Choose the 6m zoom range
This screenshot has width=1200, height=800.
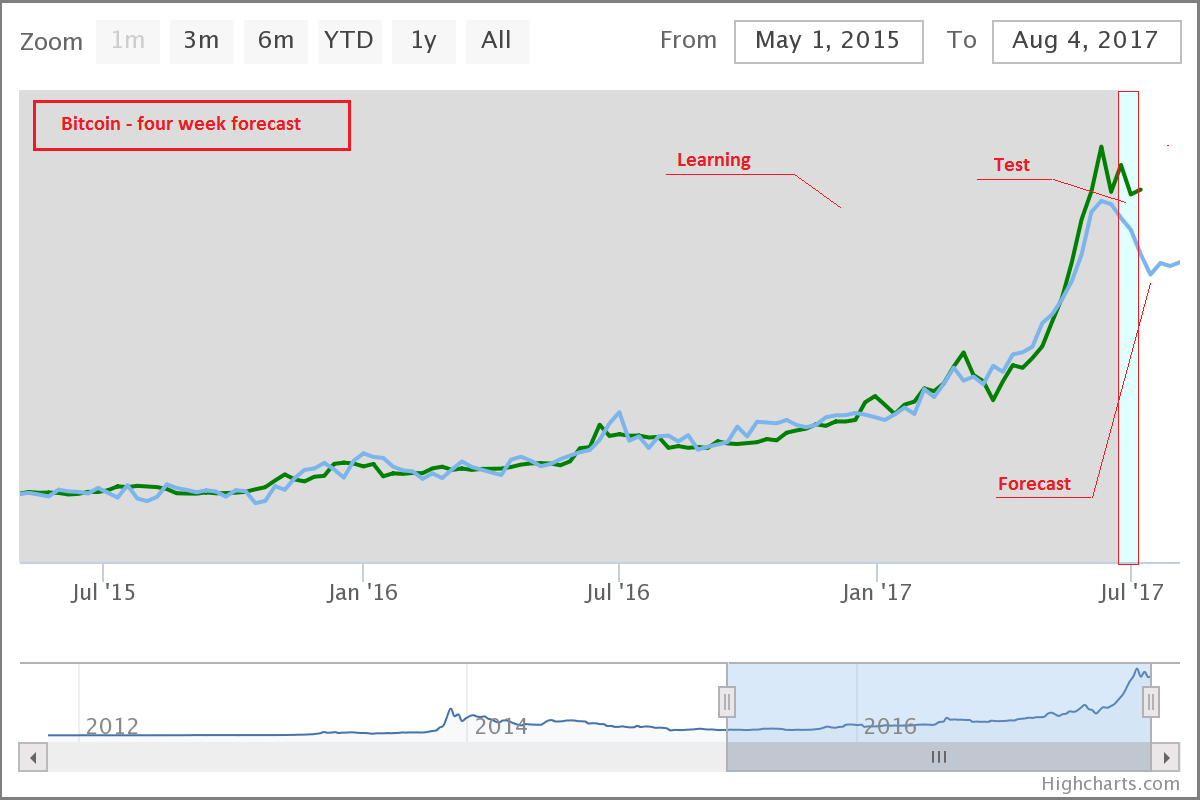click(275, 41)
